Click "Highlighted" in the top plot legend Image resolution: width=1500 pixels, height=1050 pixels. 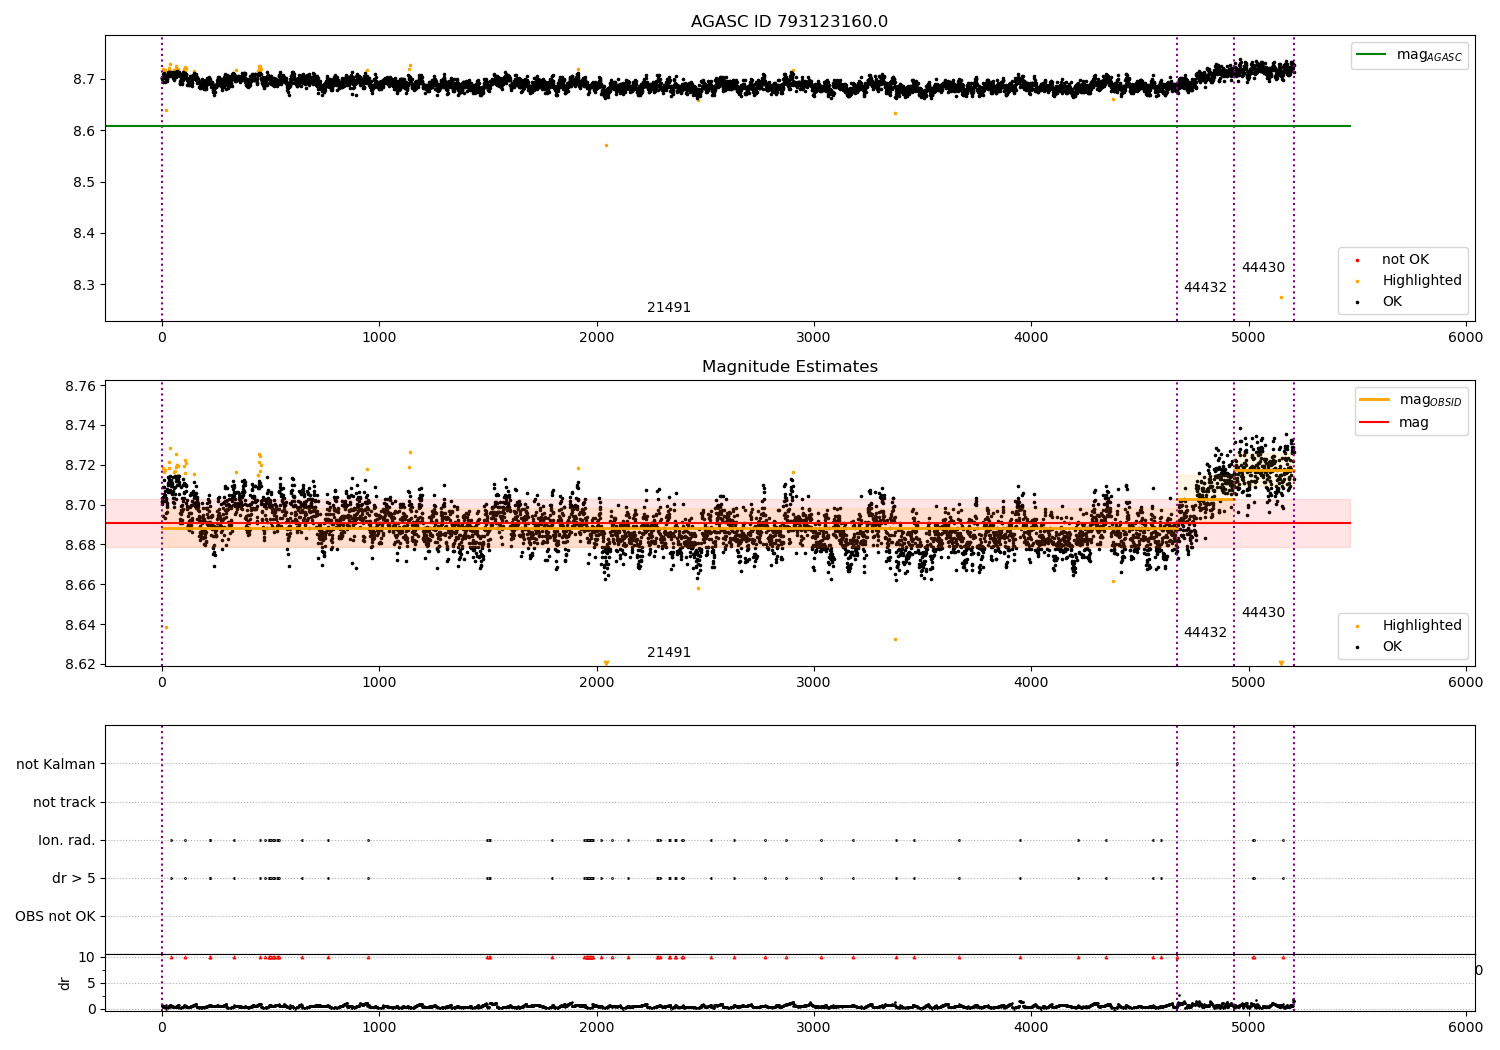pos(1410,281)
